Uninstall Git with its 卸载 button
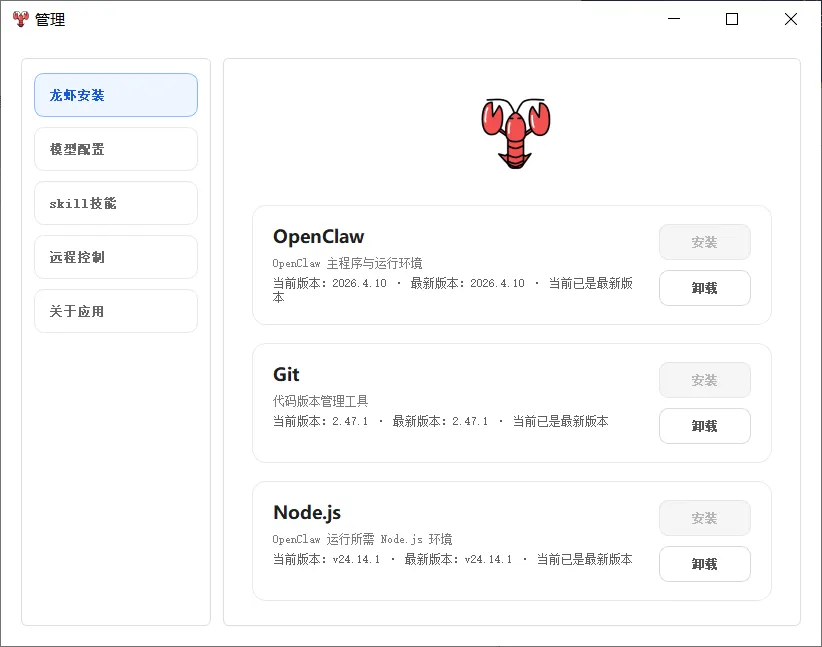Viewport: 822px width, 647px height. click(x=705, y=426)
